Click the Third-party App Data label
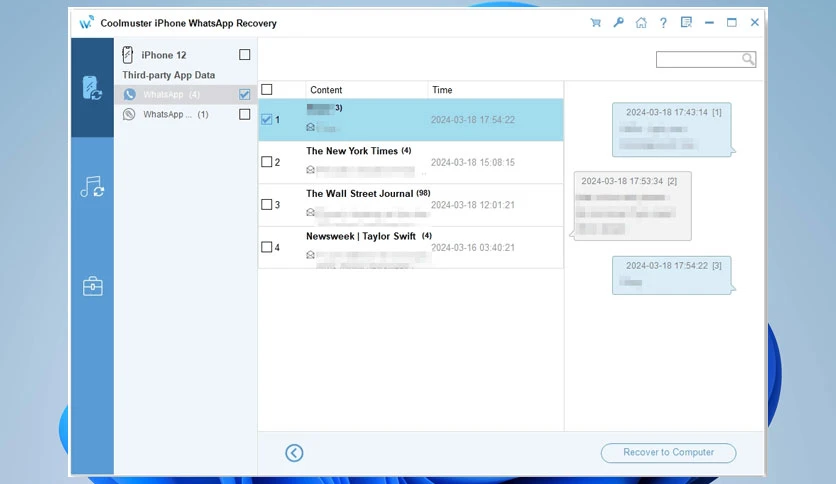836x484 pixels. (x=168, y=75)
